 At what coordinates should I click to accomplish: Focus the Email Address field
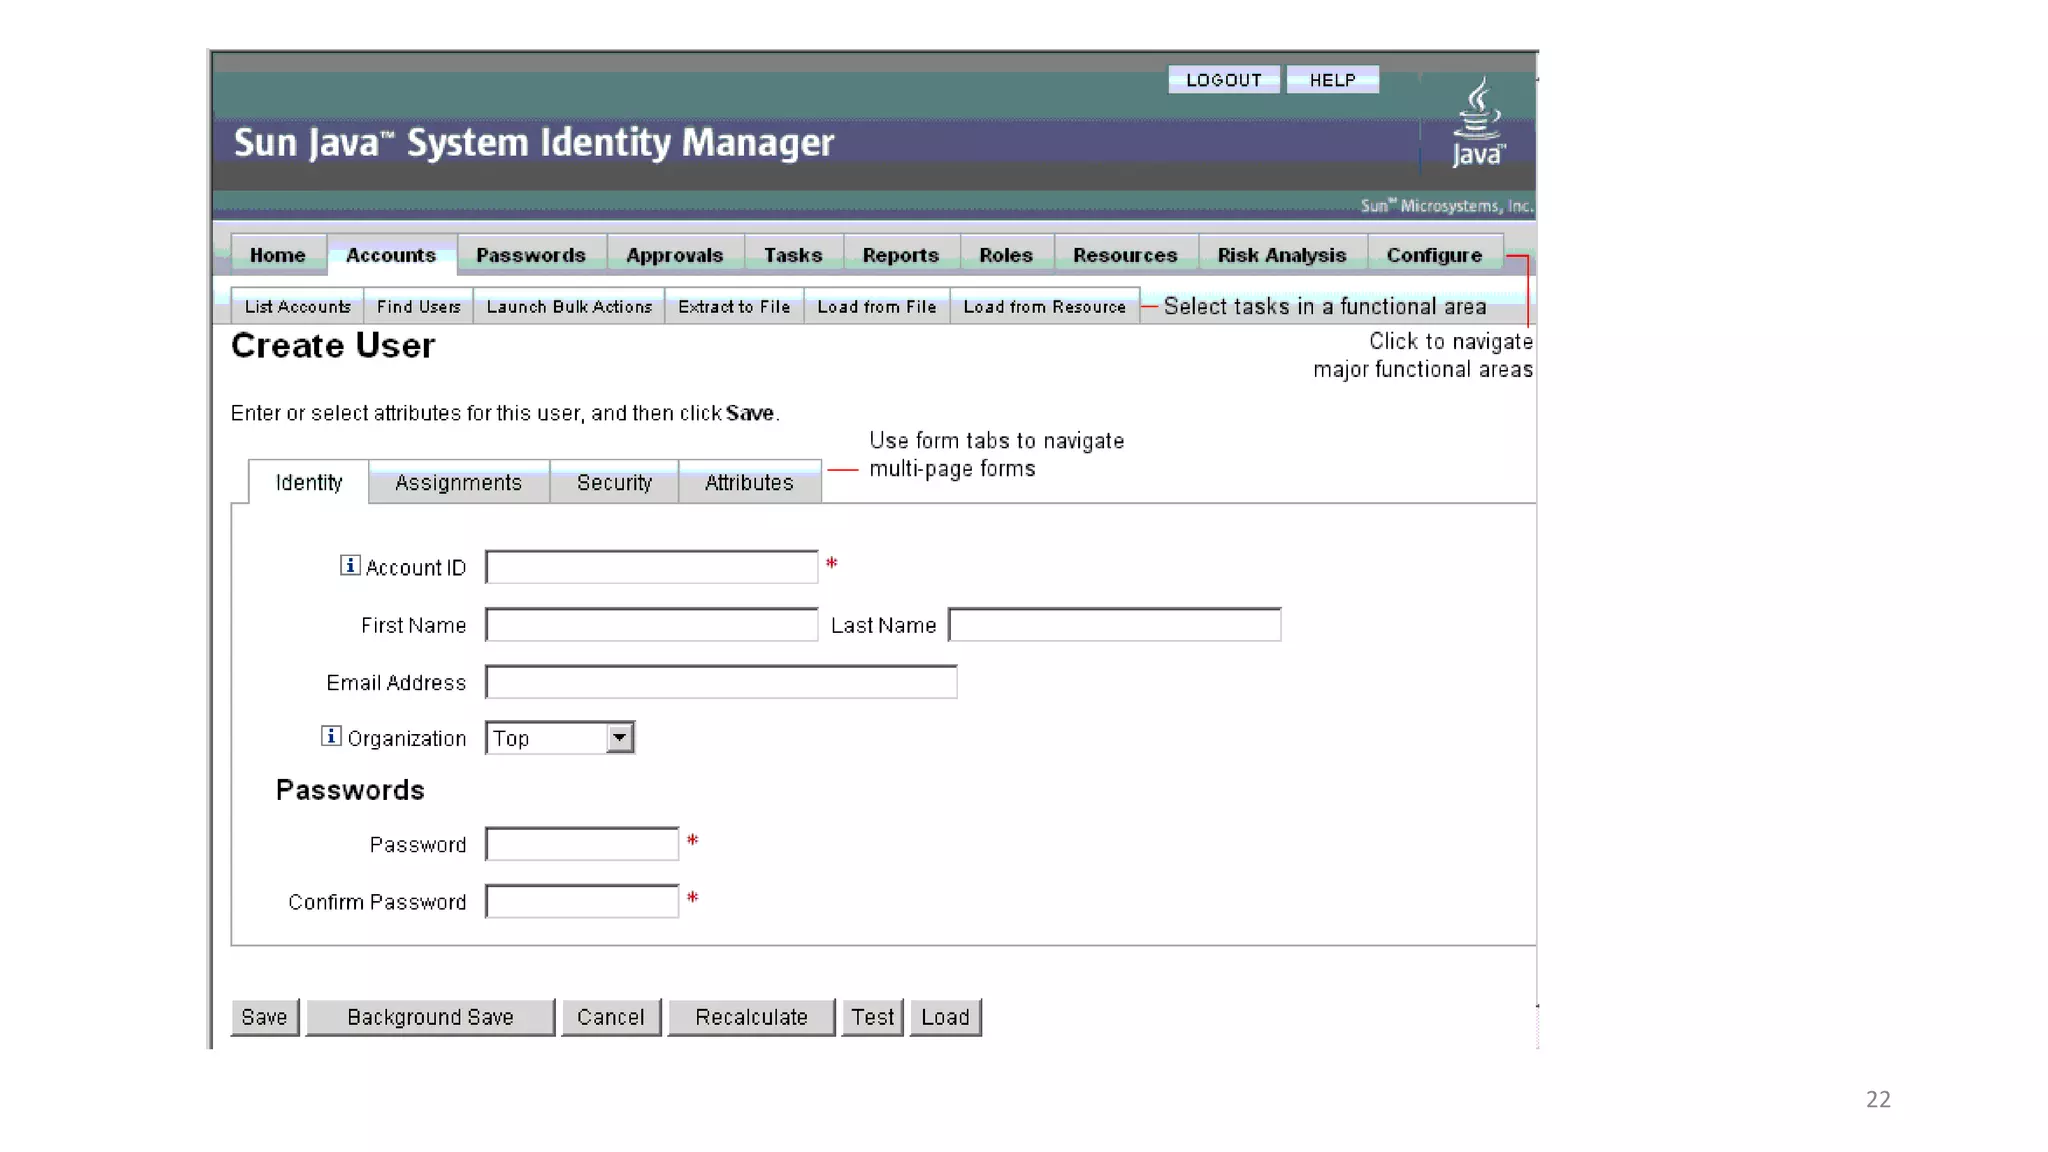point(720,682)
